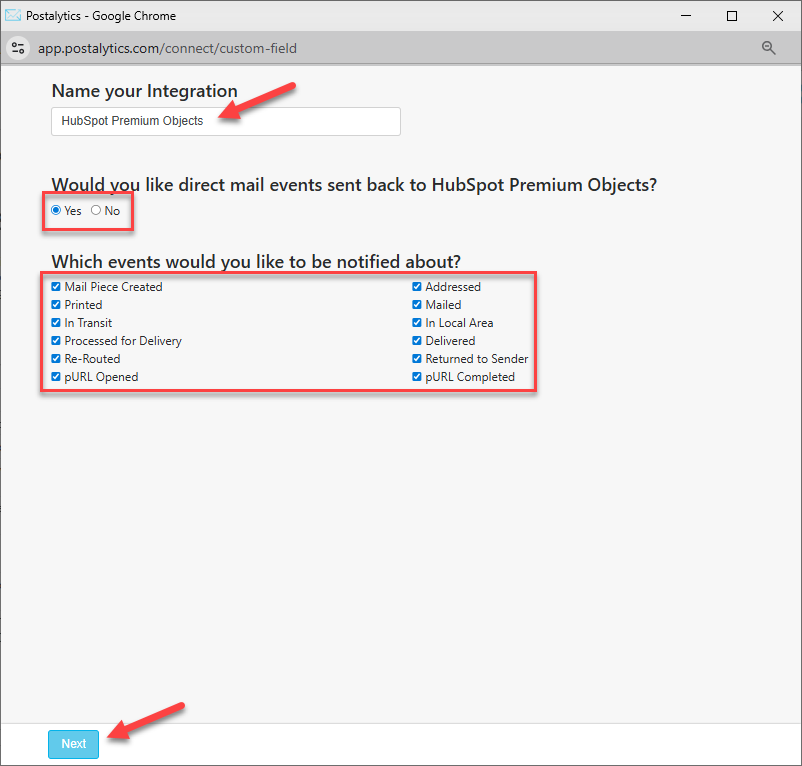Uncheck Mail Piece Created checkbox
Image resolution: width=802 pixels, height=766 pixels.
tap(56, 286)
